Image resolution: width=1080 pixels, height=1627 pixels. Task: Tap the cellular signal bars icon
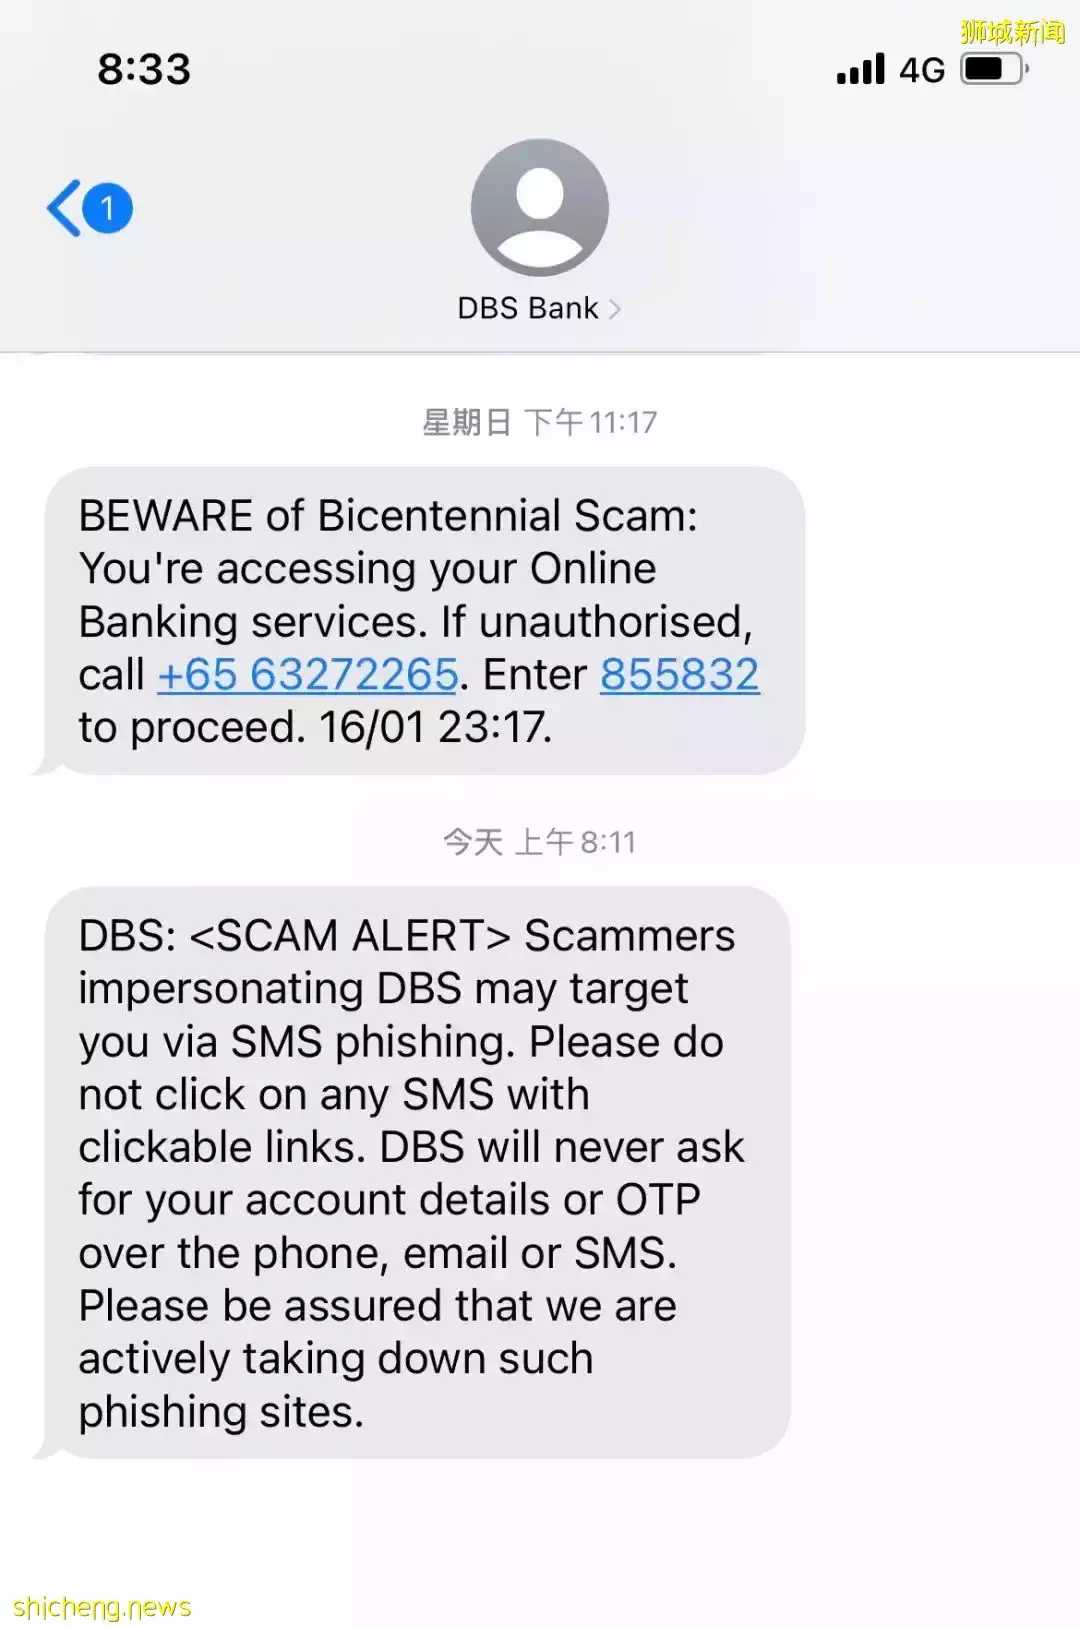(x=861, y=68)
